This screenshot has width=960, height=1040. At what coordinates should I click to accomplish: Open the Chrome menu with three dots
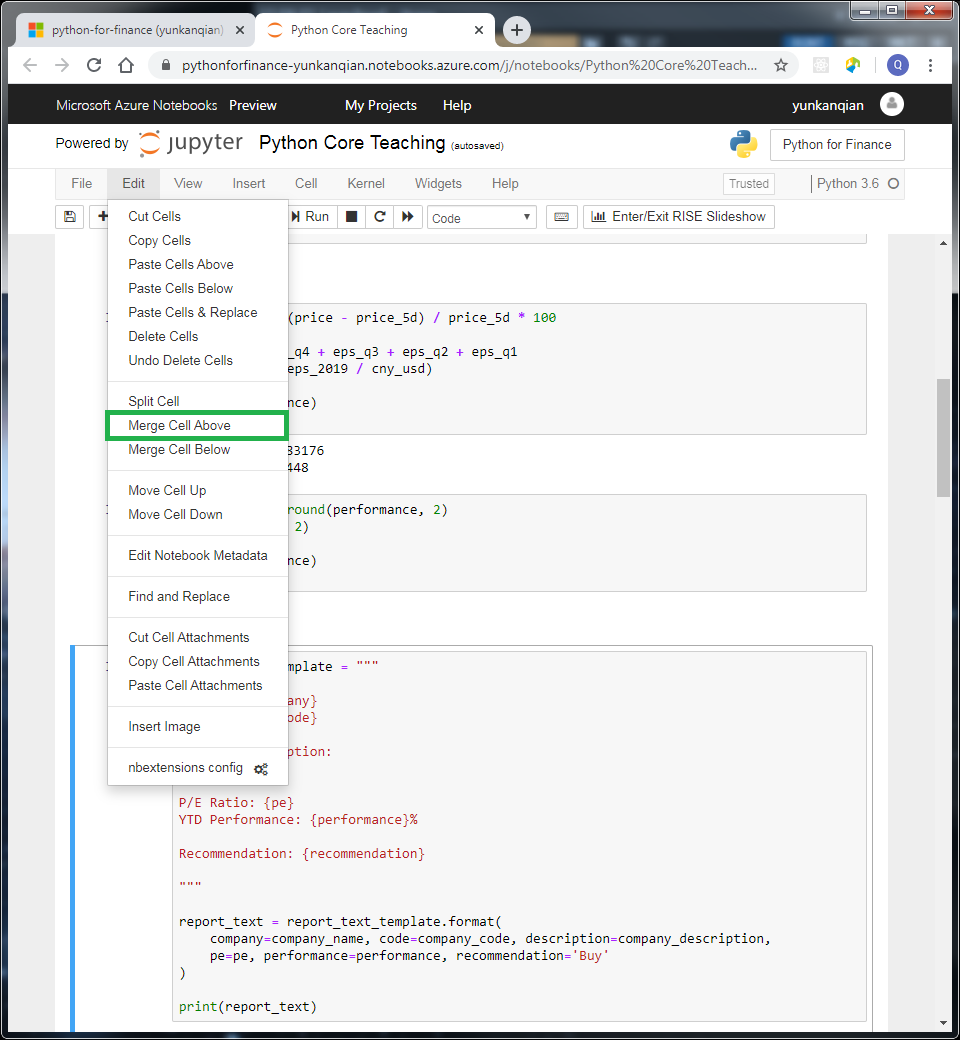(x=931, y=64)
